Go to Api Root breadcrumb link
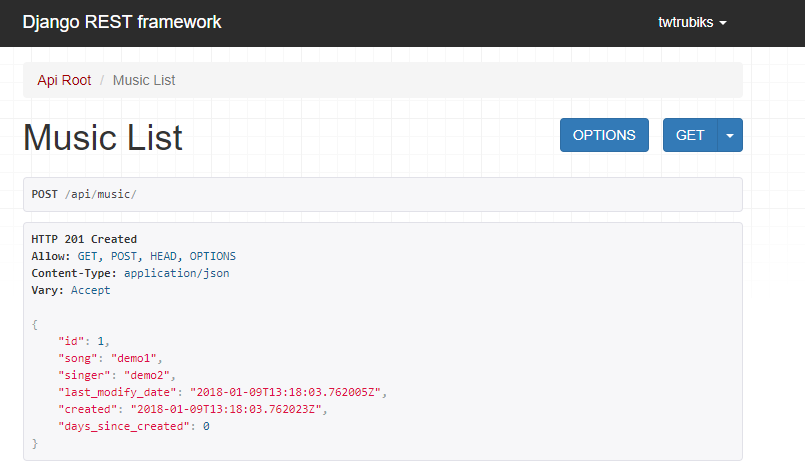 pyautogui.click(x=64, y=80)
